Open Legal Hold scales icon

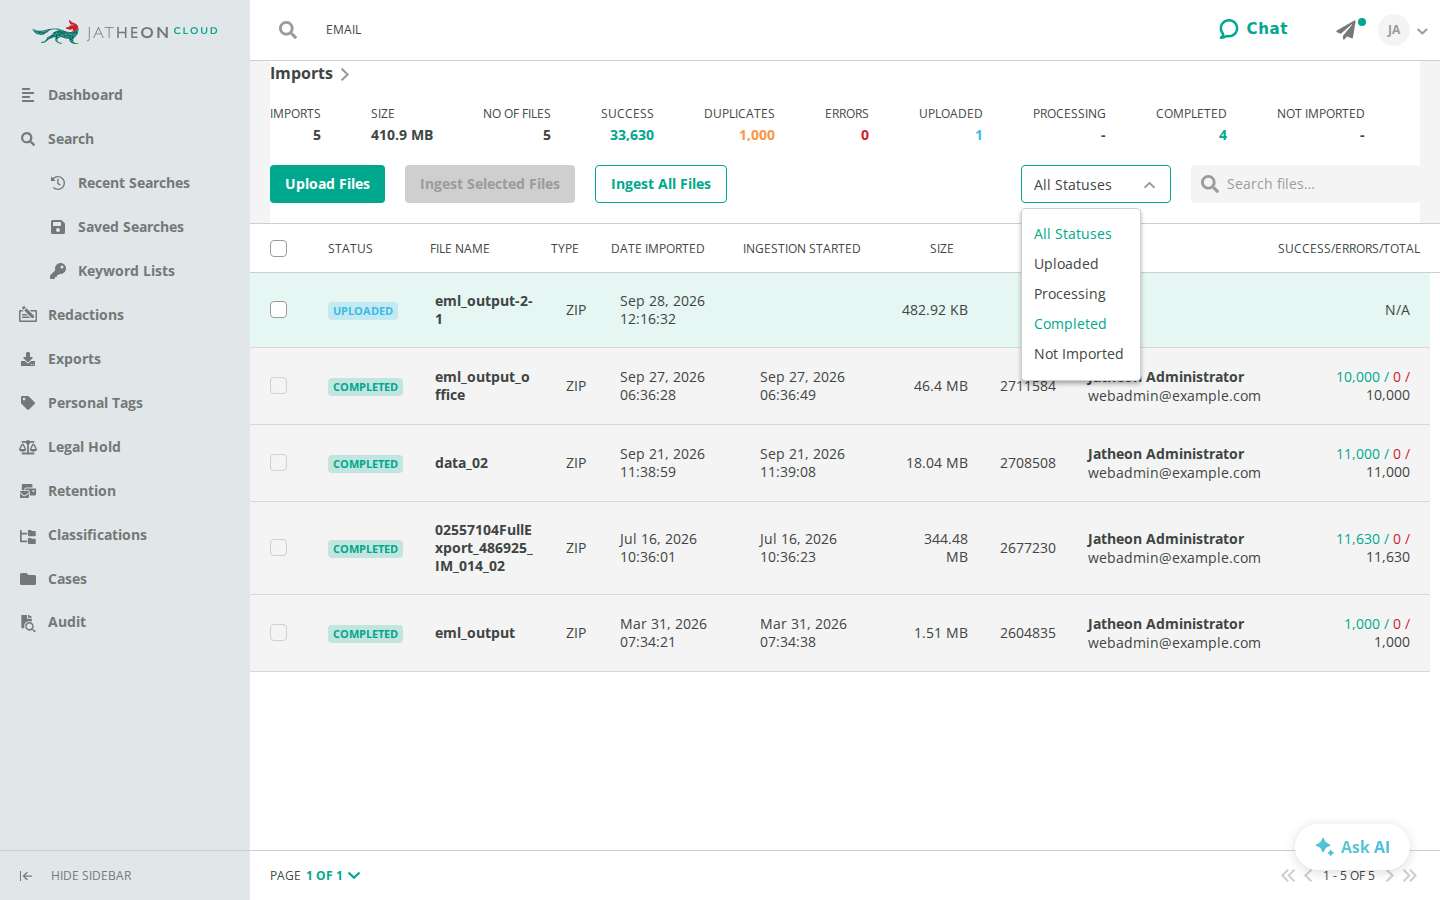(28, 447)
